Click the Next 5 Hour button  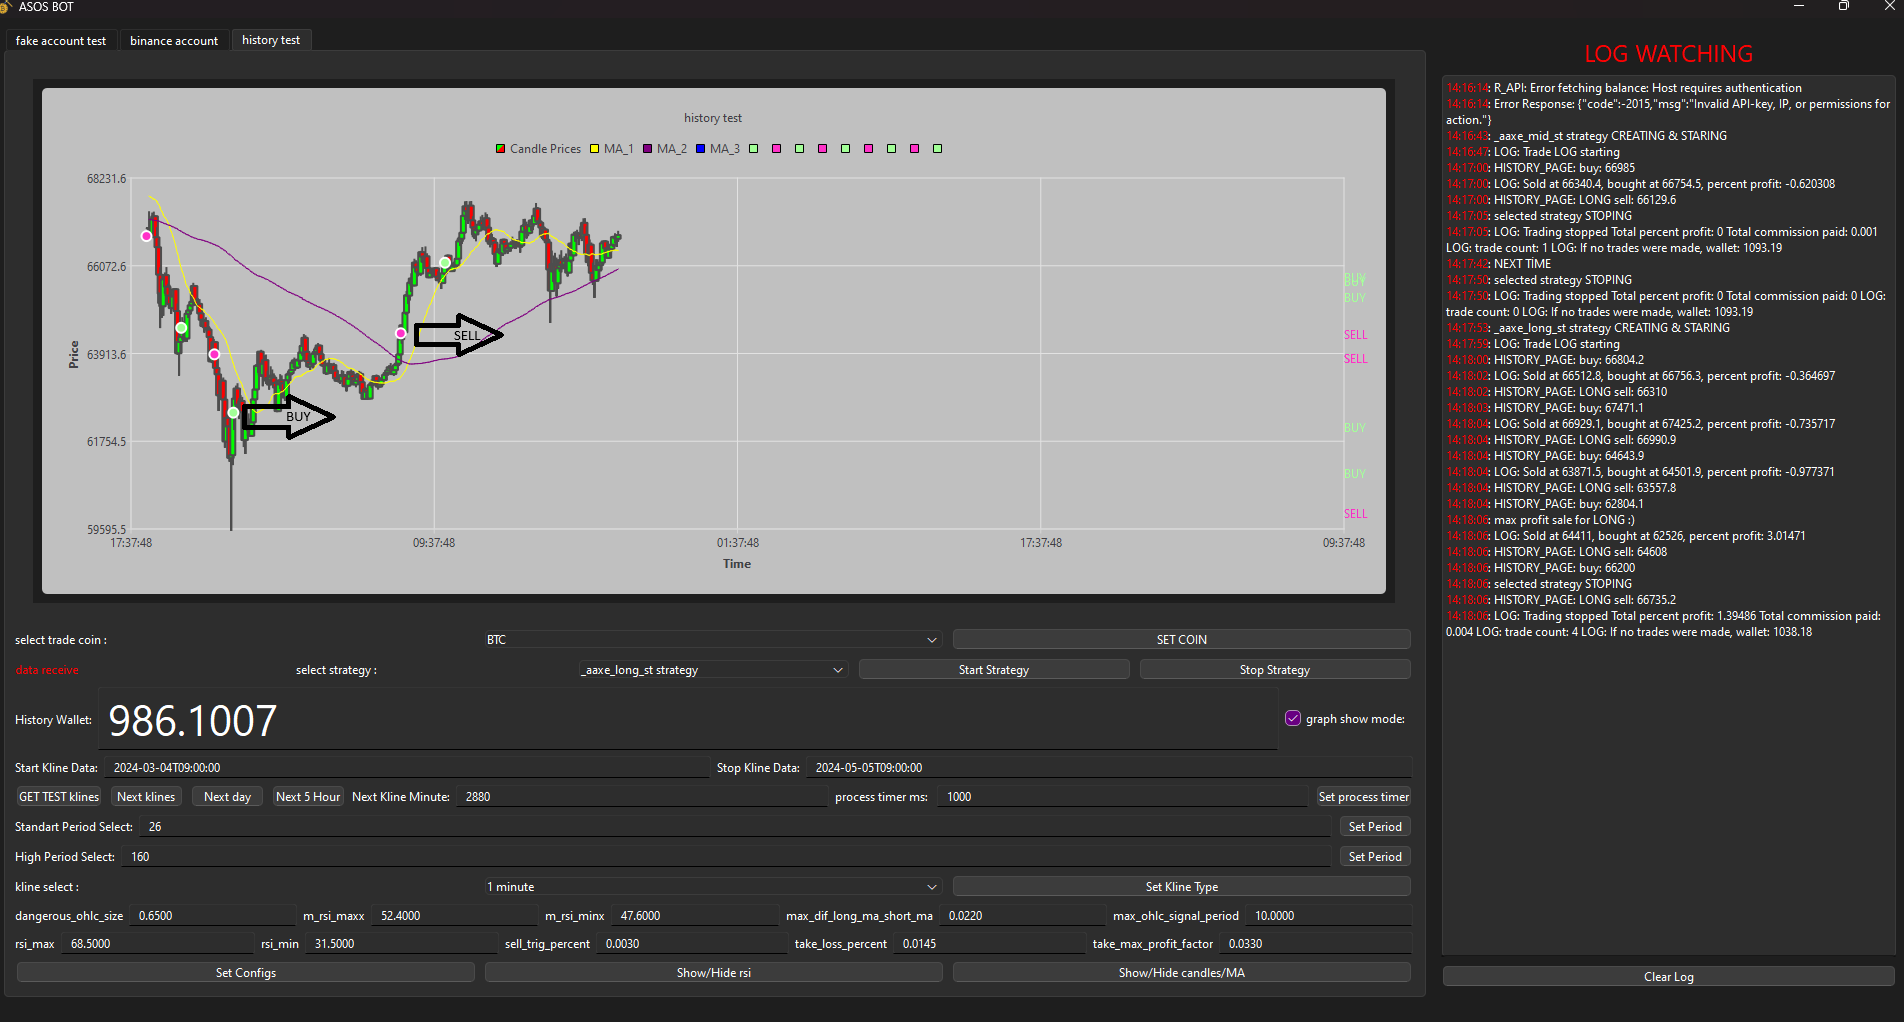click(308, 797)
